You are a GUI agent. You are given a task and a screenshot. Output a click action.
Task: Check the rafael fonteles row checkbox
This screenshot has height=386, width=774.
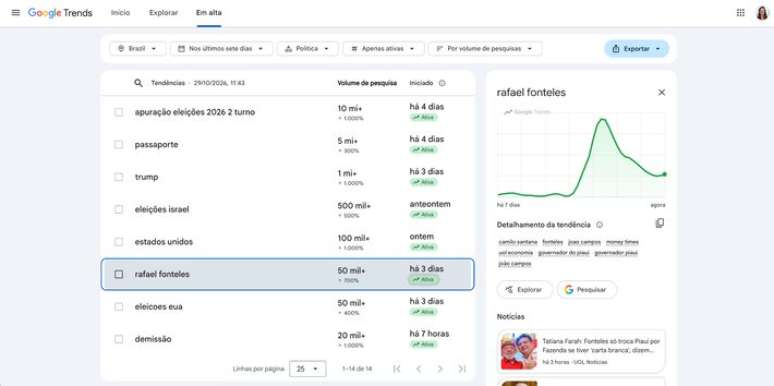[x=118, y=274]
